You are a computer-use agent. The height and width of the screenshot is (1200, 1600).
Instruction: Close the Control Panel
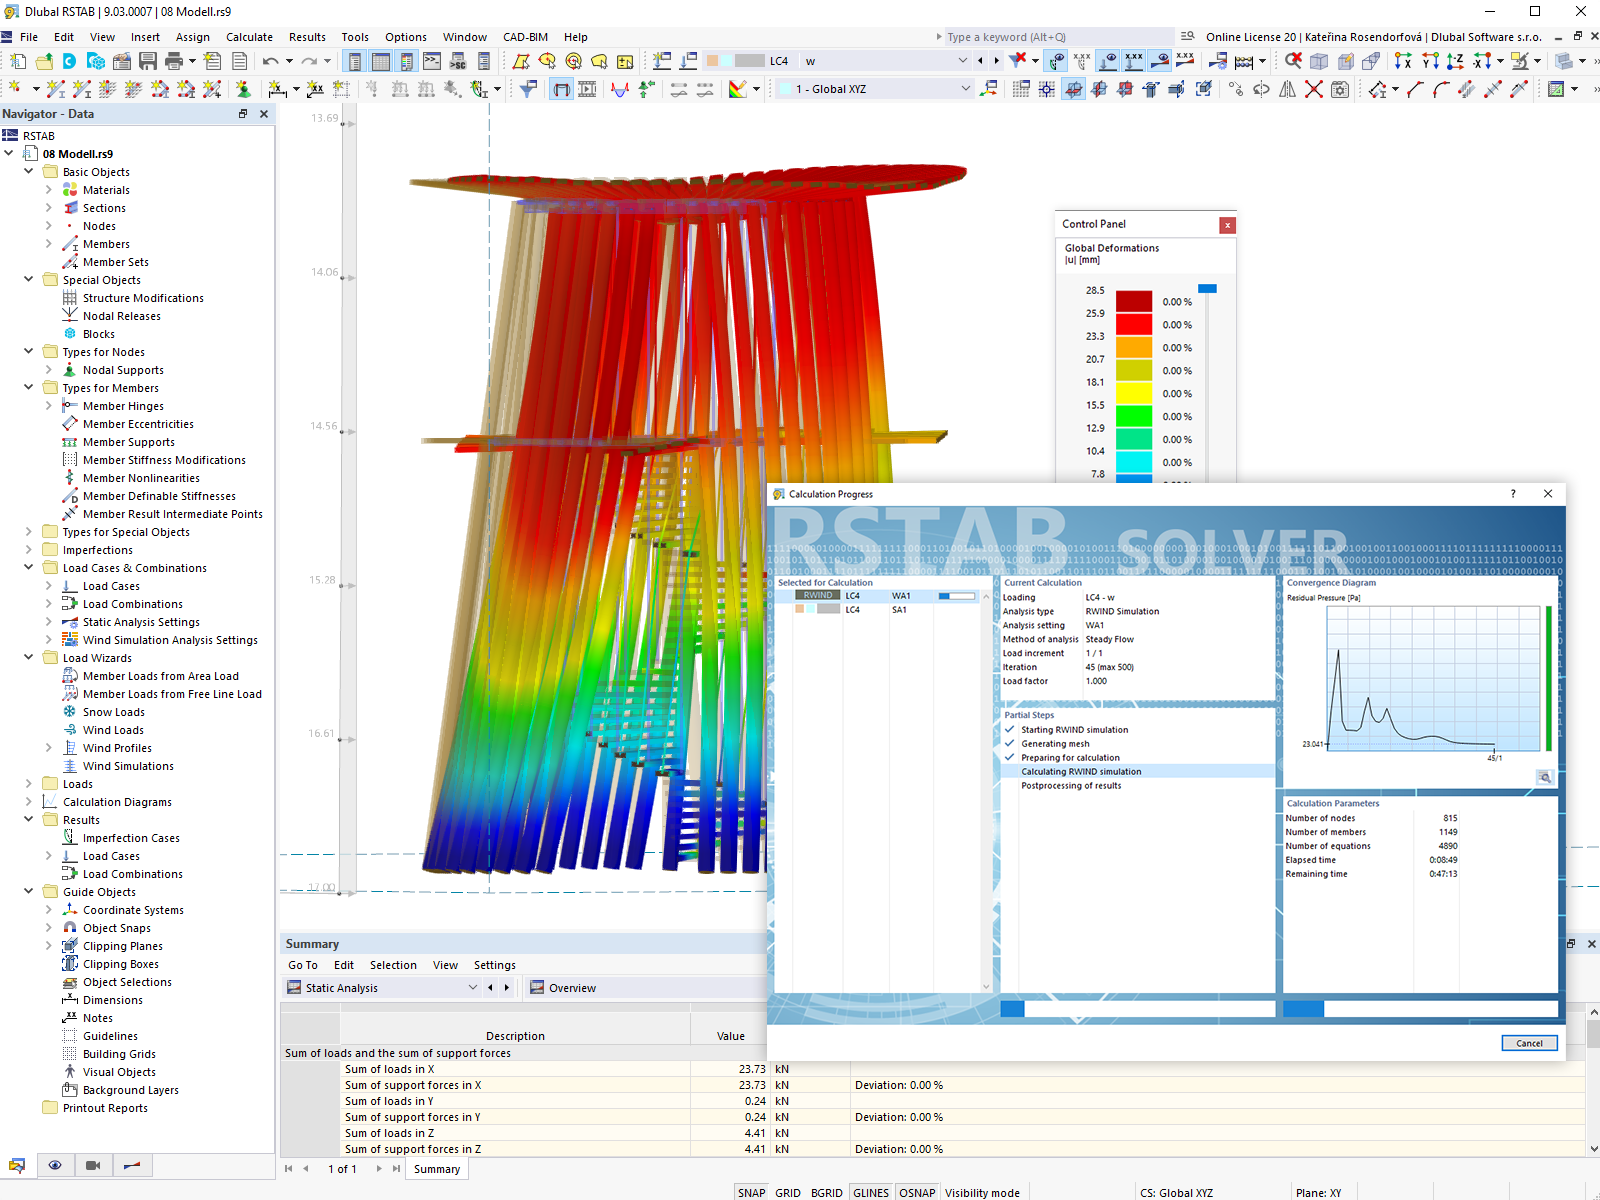[1227, 225]
